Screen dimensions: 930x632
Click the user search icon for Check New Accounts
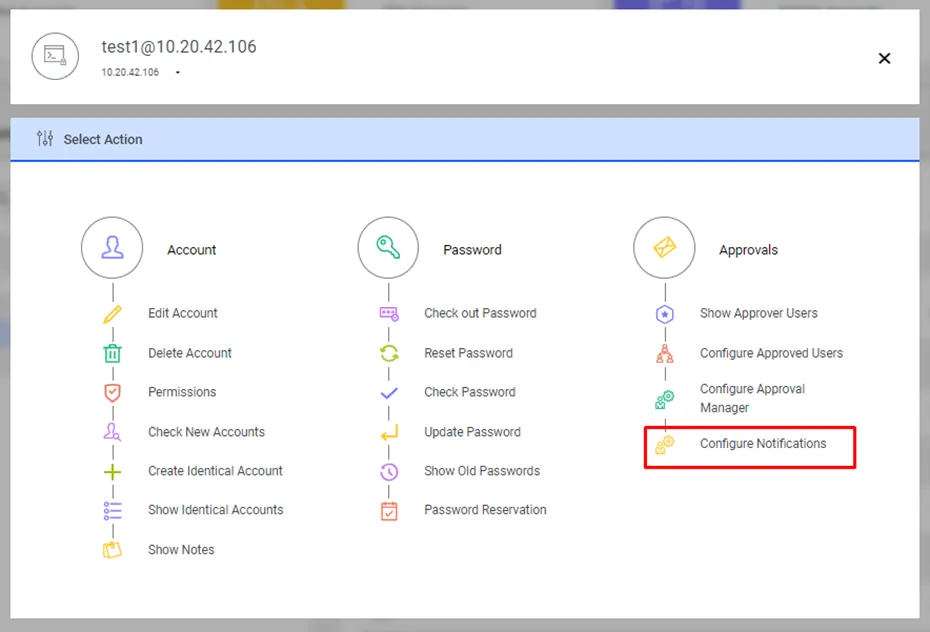coord(112,432)
